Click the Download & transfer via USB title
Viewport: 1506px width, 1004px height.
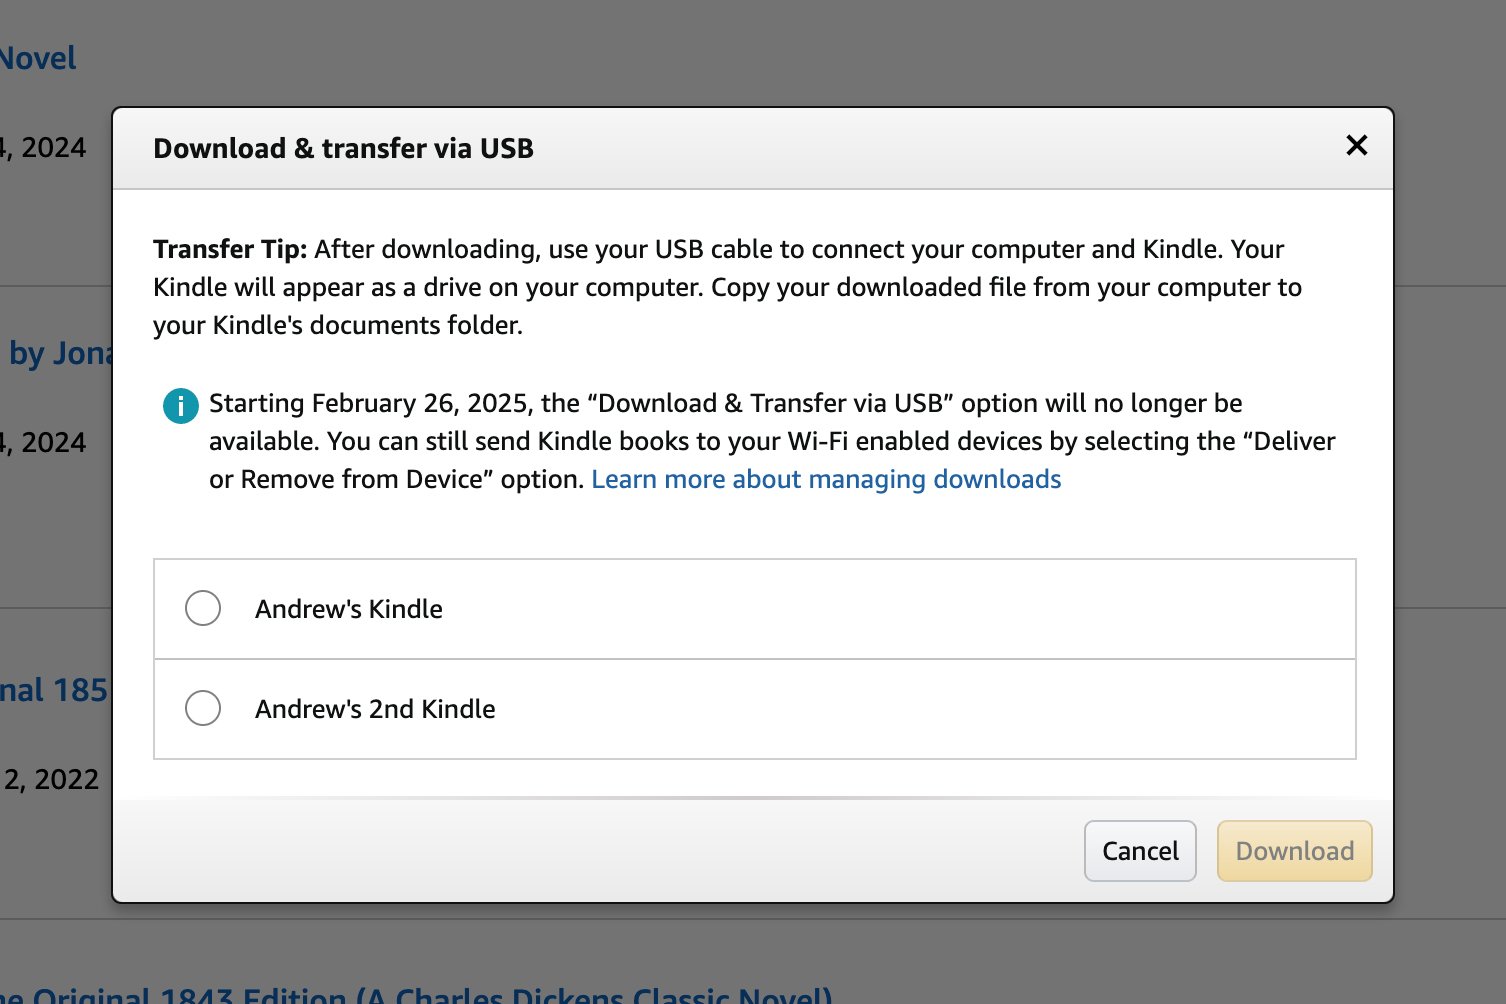342,148
